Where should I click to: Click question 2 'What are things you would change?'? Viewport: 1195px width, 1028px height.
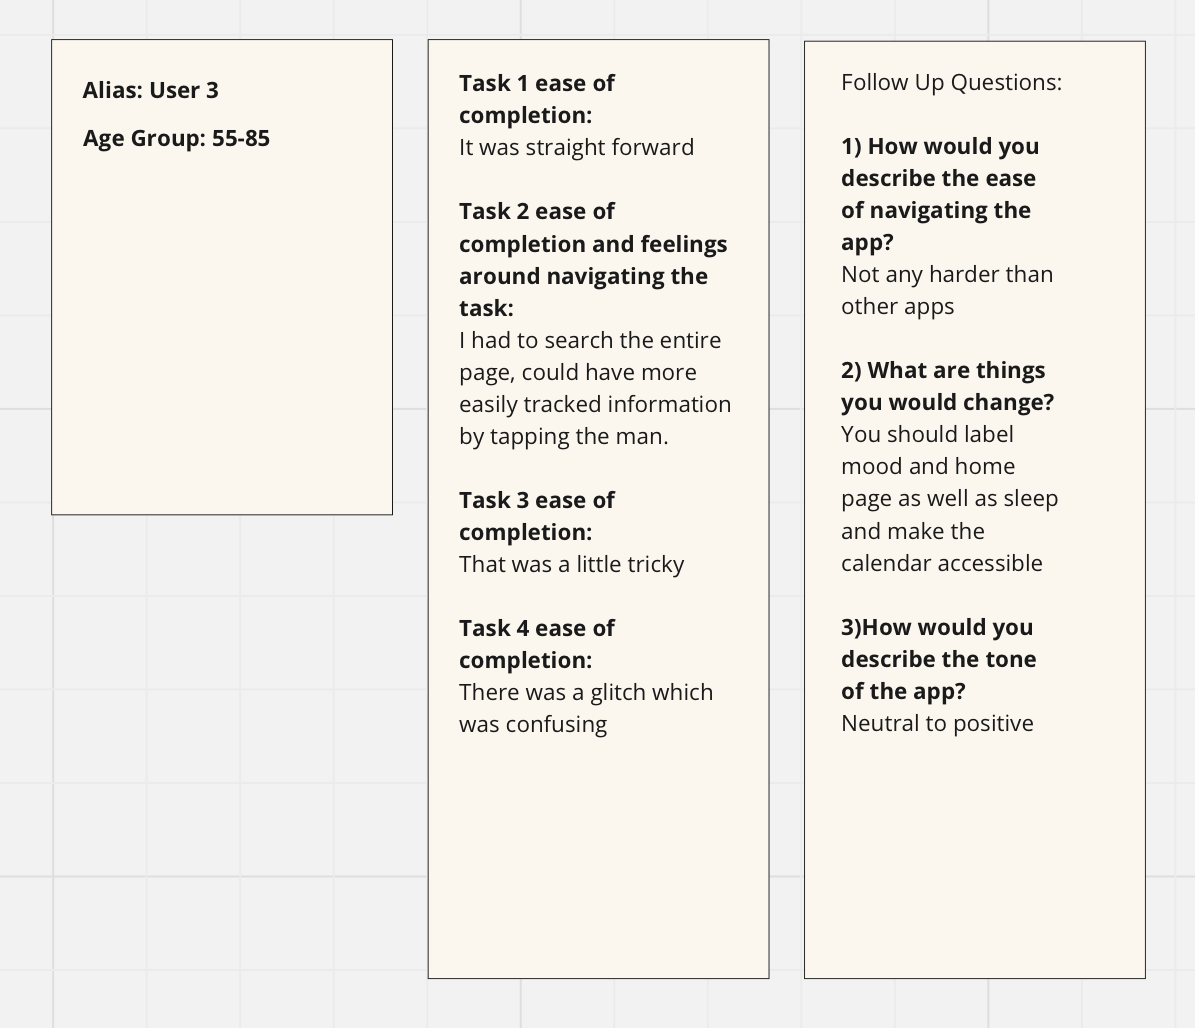[947, 386]
